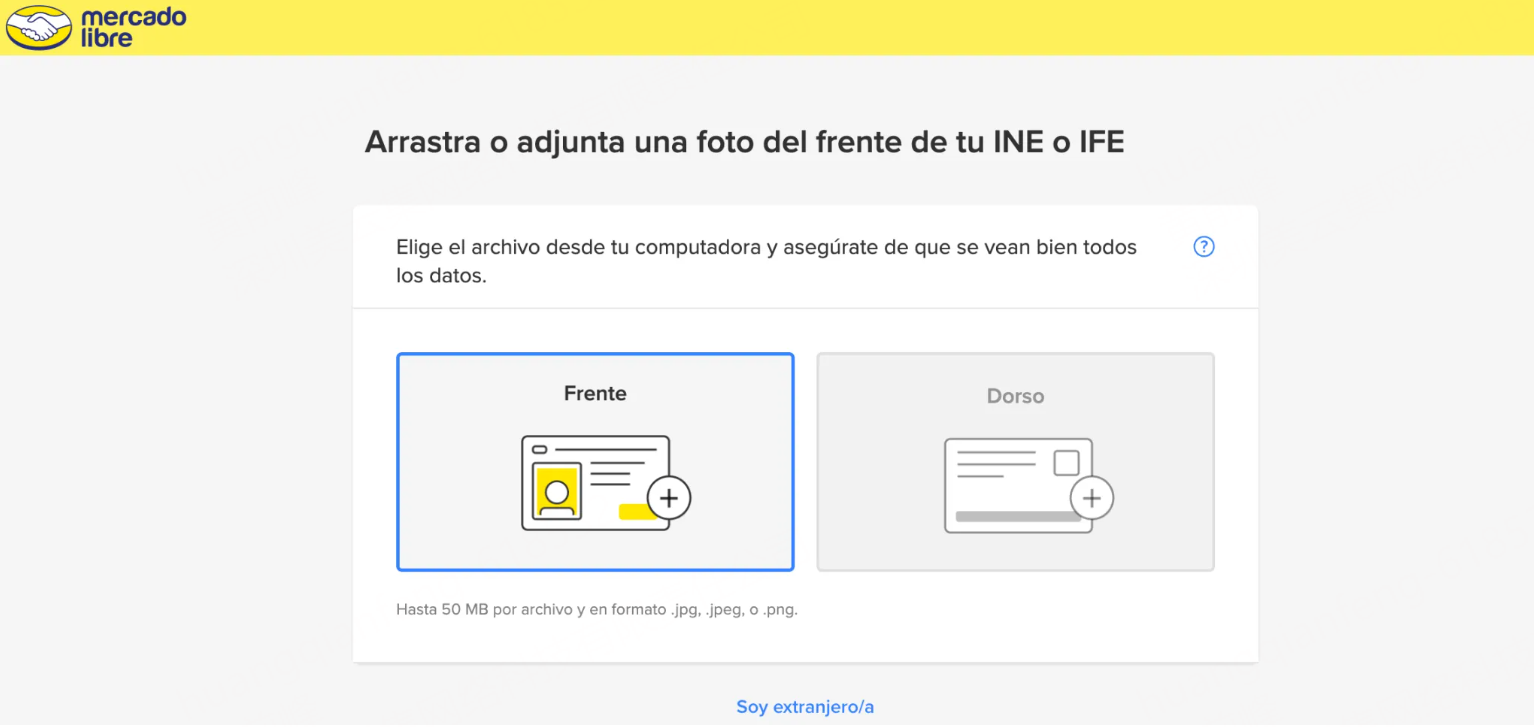Click the 'Hasta 50 MB' file format note
Viewport: 1534px width, 727px height.
pos(596,609)
